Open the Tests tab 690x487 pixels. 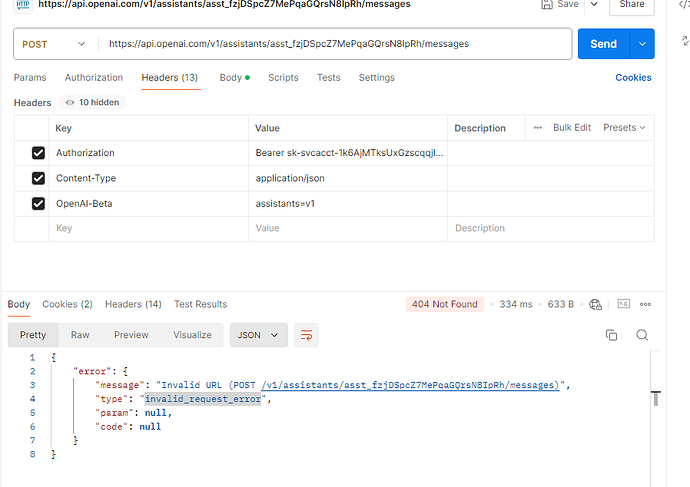(329, 77)
